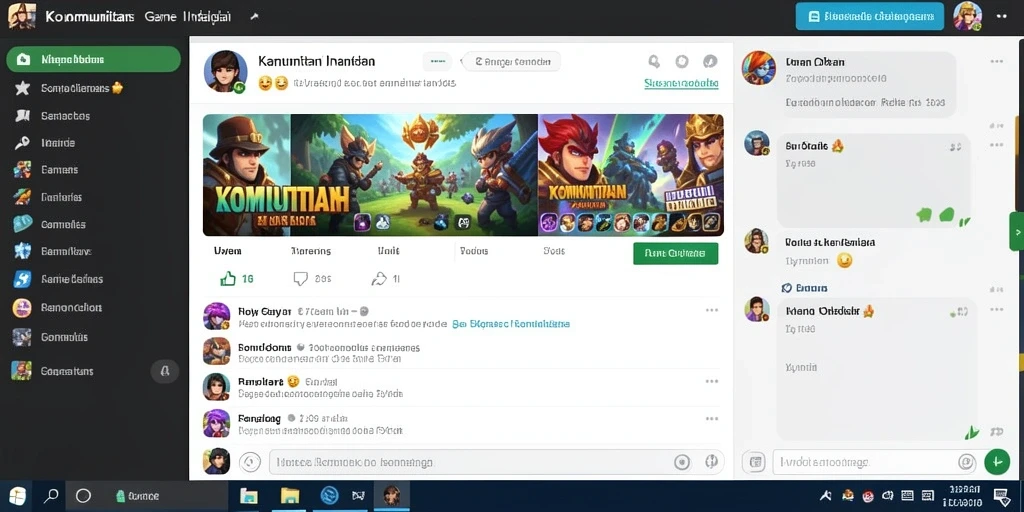Open the more options dots in the top bar
1024x512 pixels.
click(1002, 17)
